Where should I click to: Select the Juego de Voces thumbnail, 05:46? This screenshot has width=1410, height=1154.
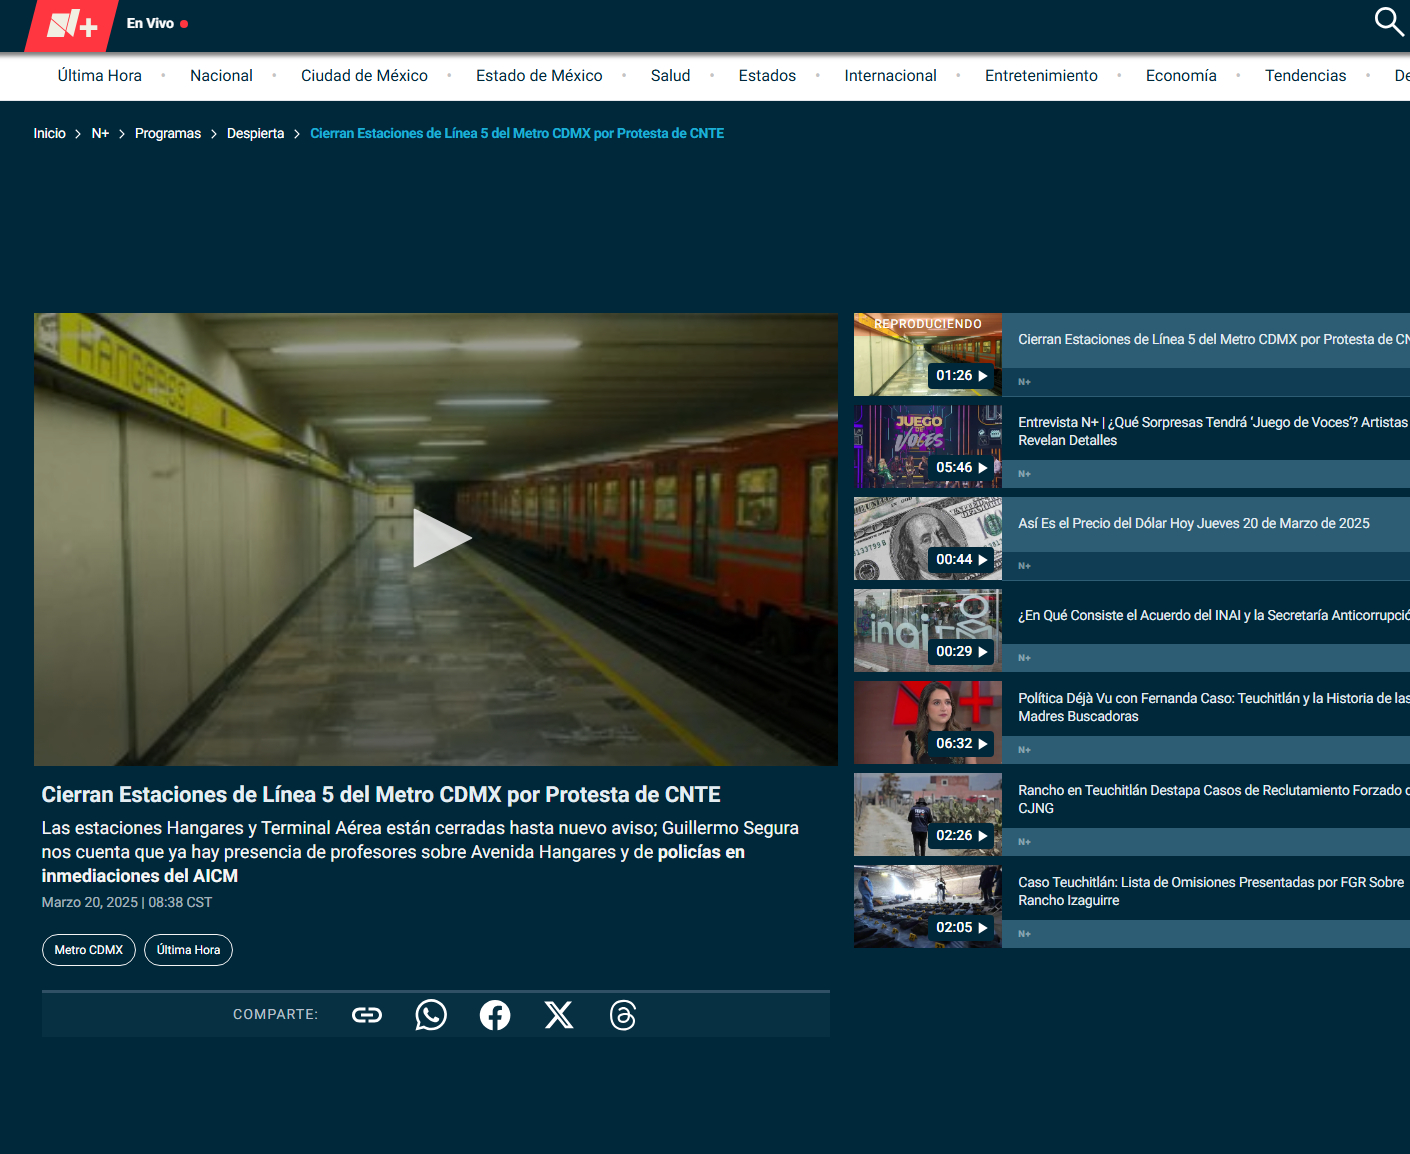pos(928,447)
